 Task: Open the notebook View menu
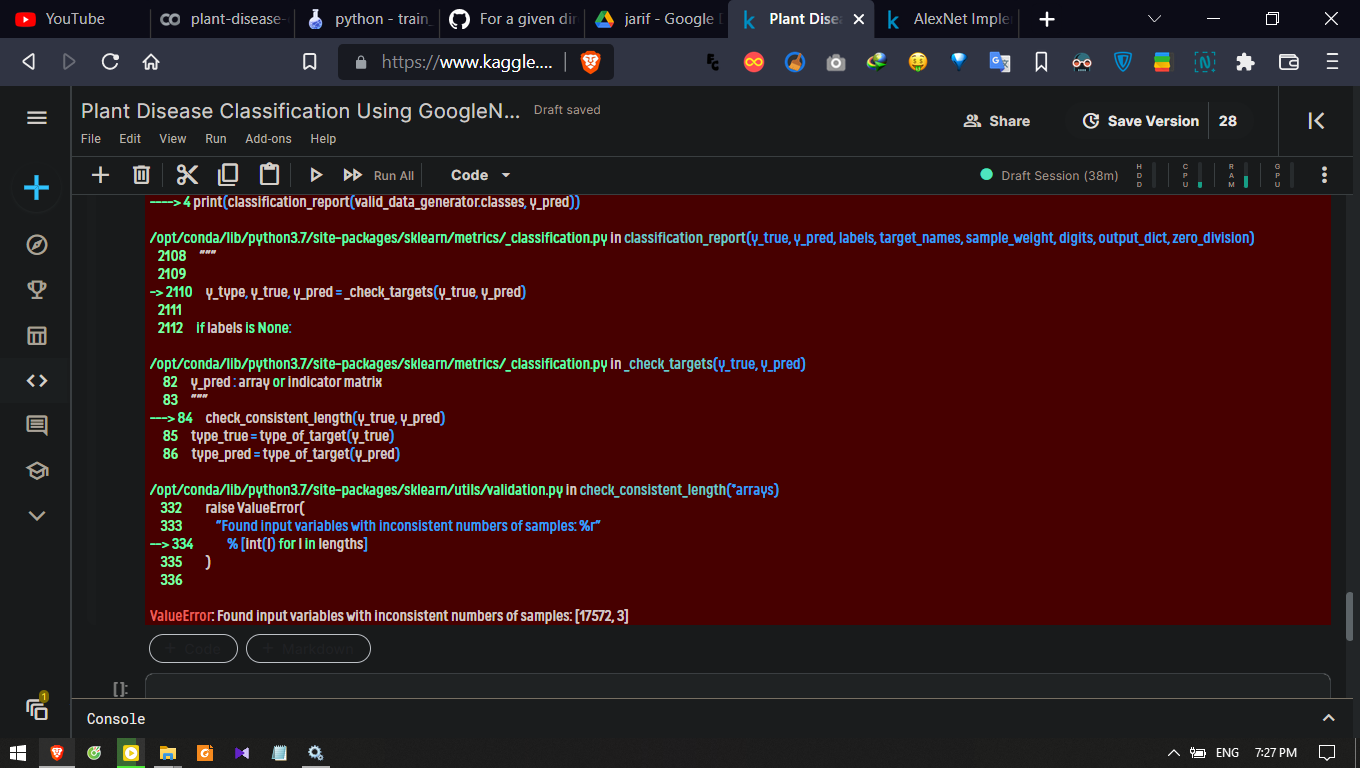pos(173,139)
